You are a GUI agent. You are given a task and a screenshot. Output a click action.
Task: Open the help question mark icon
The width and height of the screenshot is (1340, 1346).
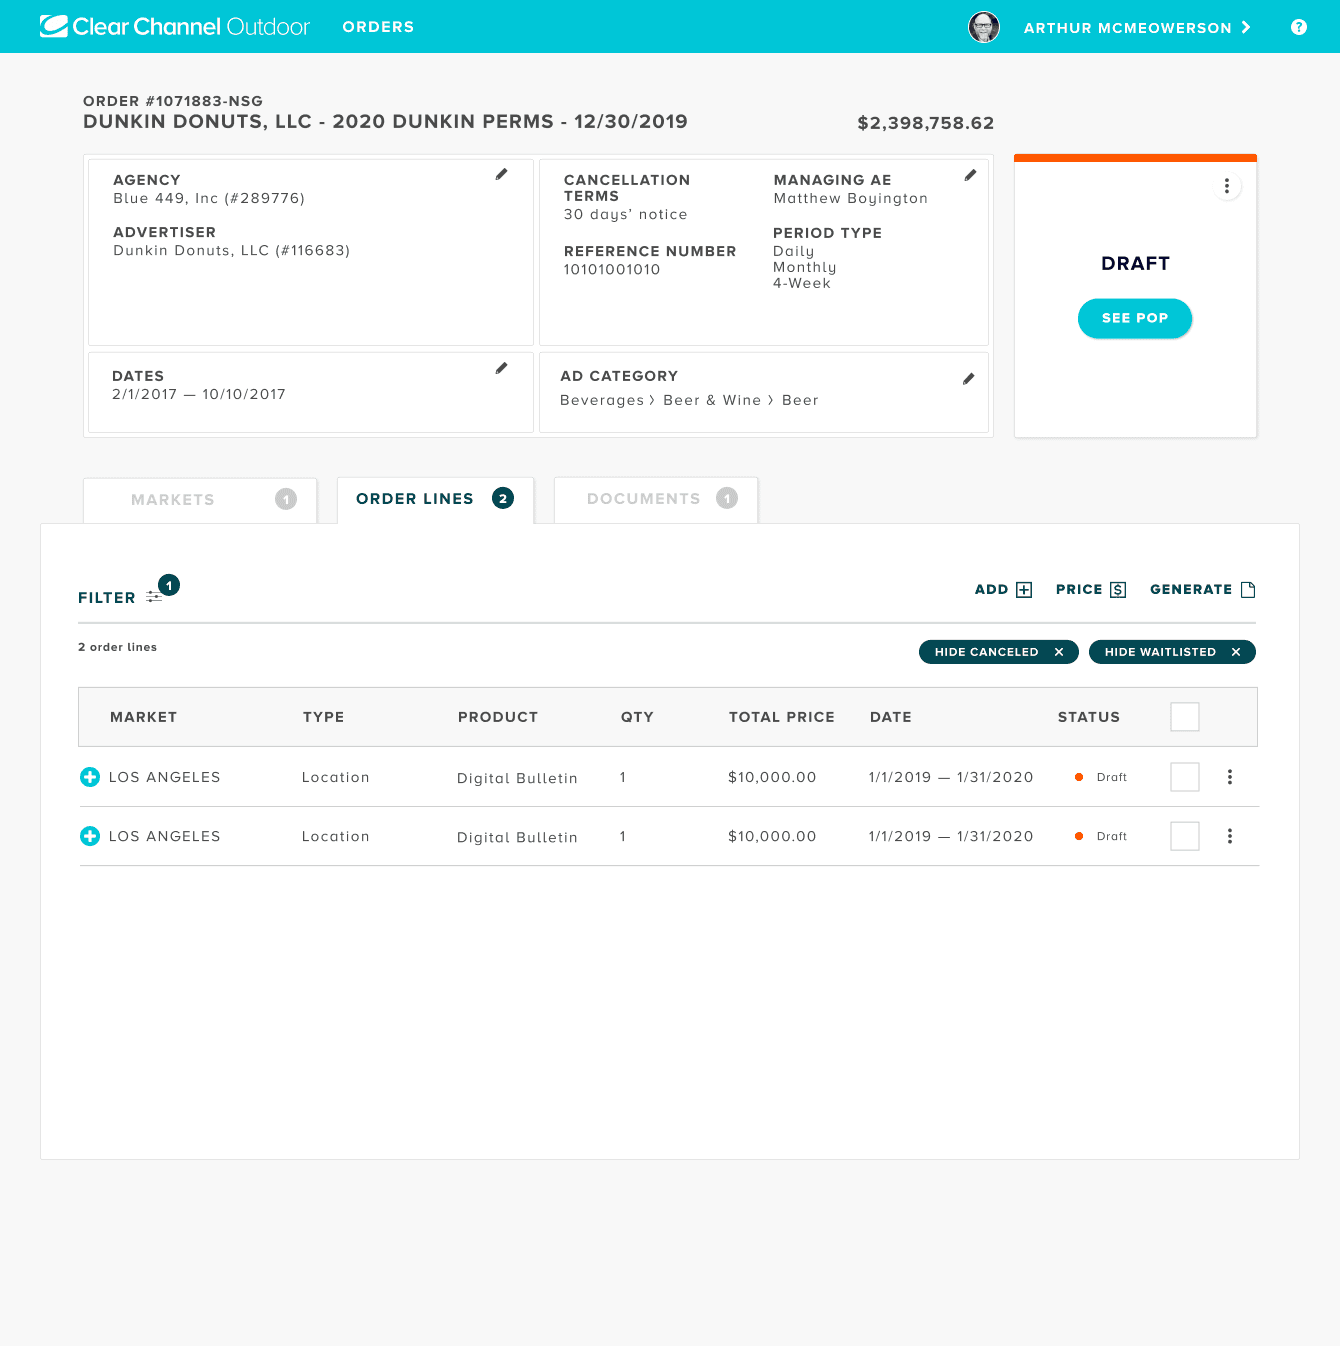1299,27
